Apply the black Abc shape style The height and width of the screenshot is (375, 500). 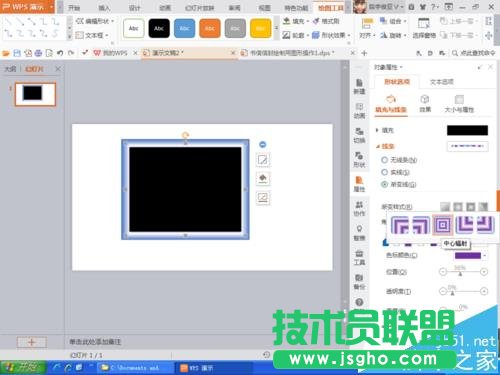(159, 28)
